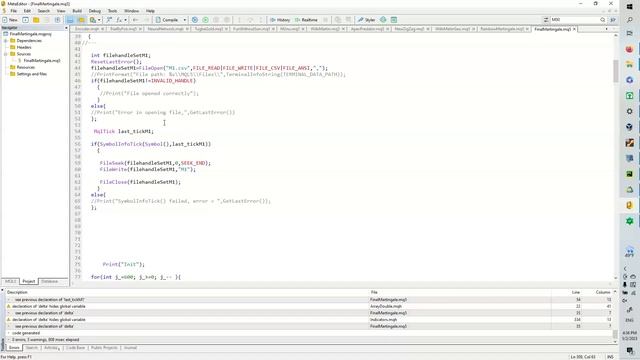Screen dimensions: 640x360
Task: Switch to the Journal toolbox tab
Action: [x=130, y=348]
